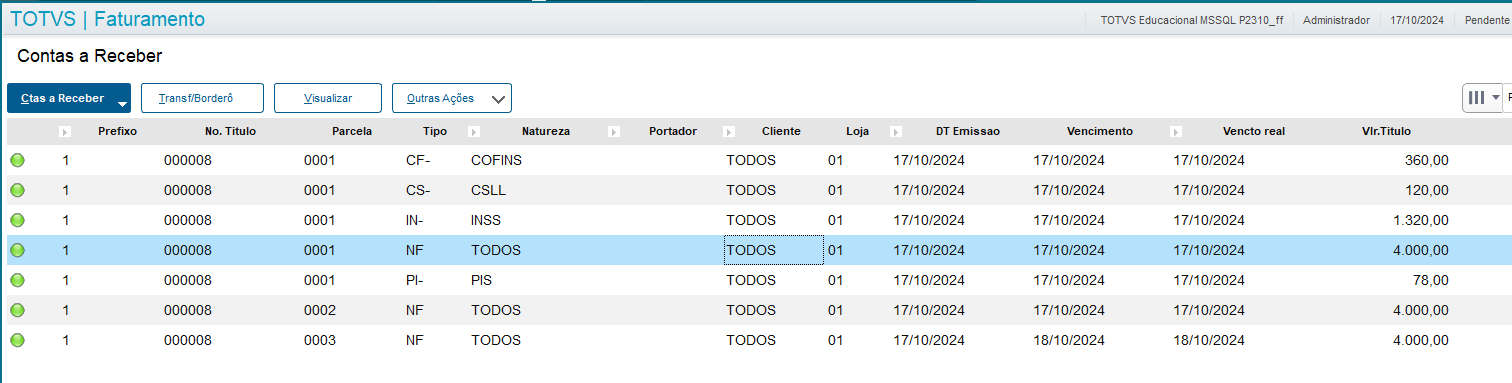Click the Natureza column header
The width and height of the screenshot is (1512, 383).
[546, 131]
